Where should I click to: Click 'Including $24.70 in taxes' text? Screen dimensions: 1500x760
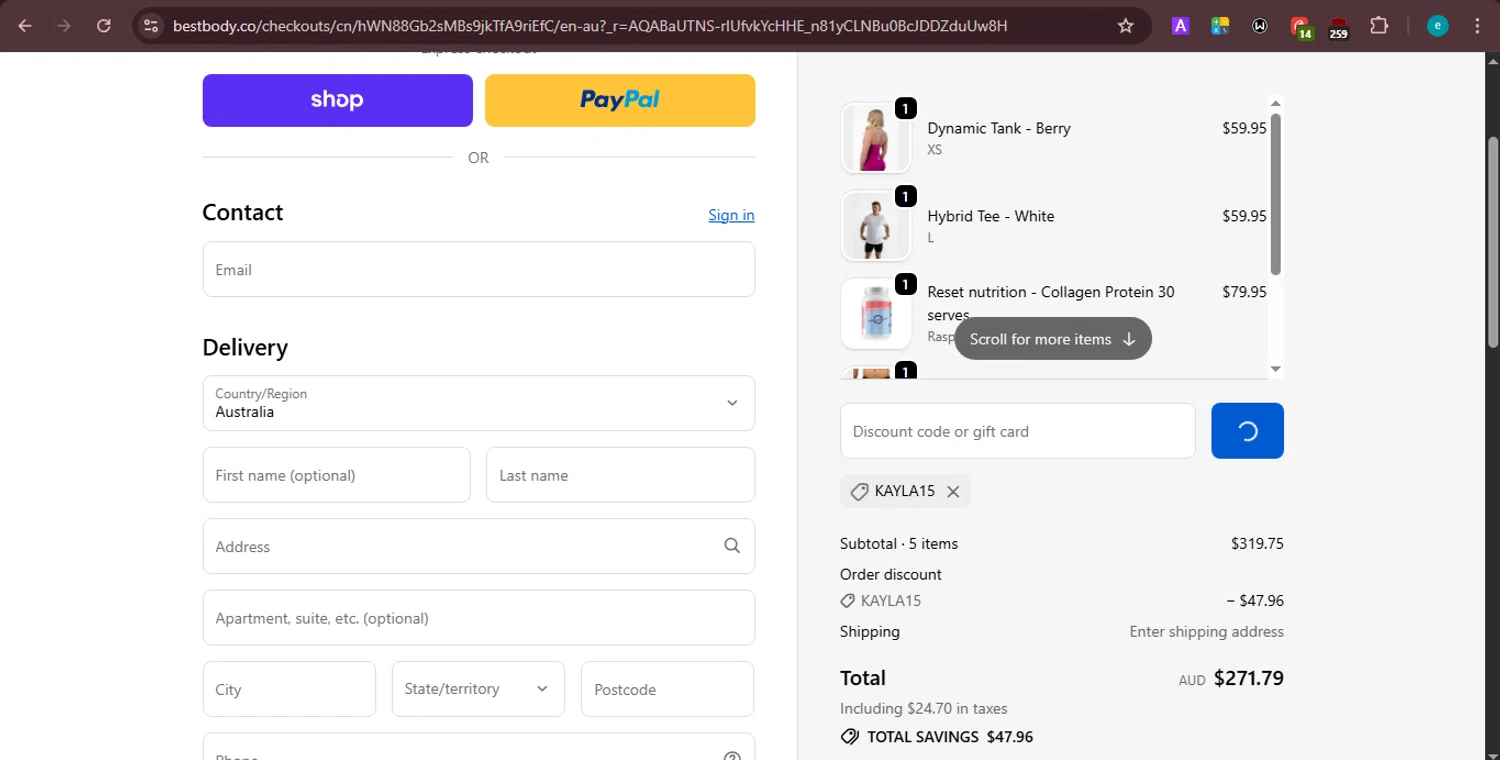[924, 709]
